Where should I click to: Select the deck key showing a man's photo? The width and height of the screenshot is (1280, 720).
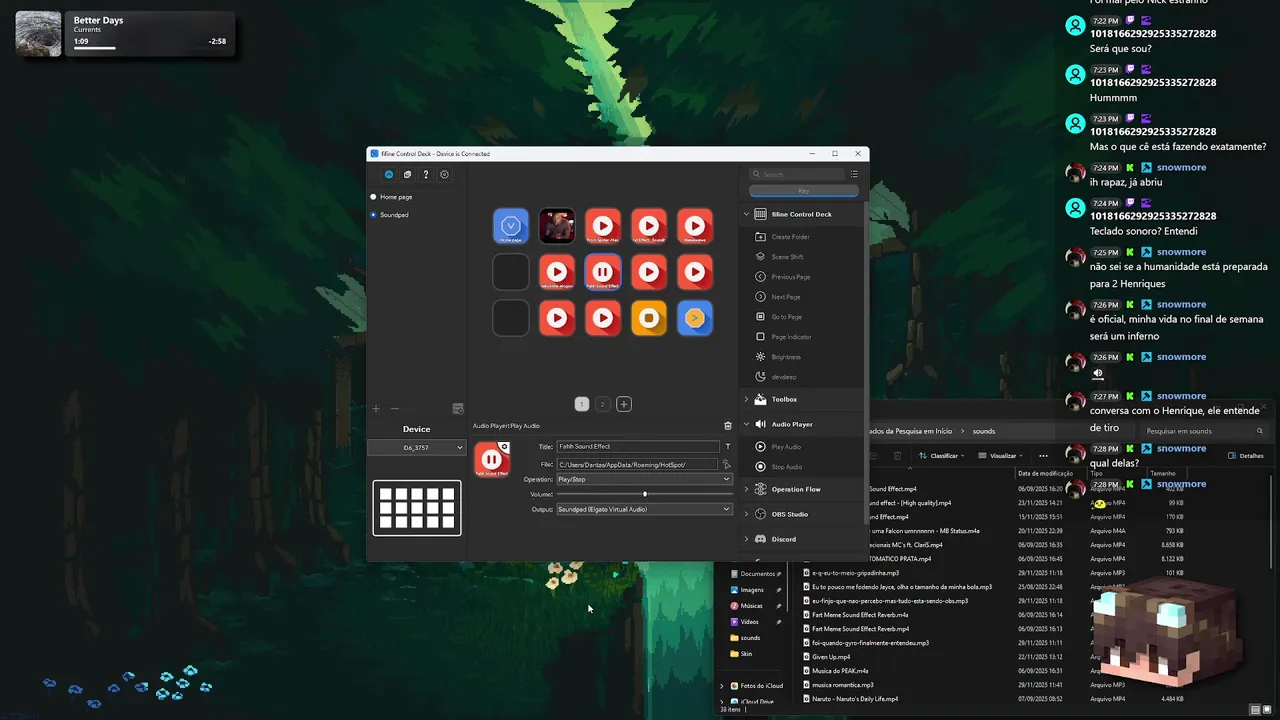click(557, 226)
